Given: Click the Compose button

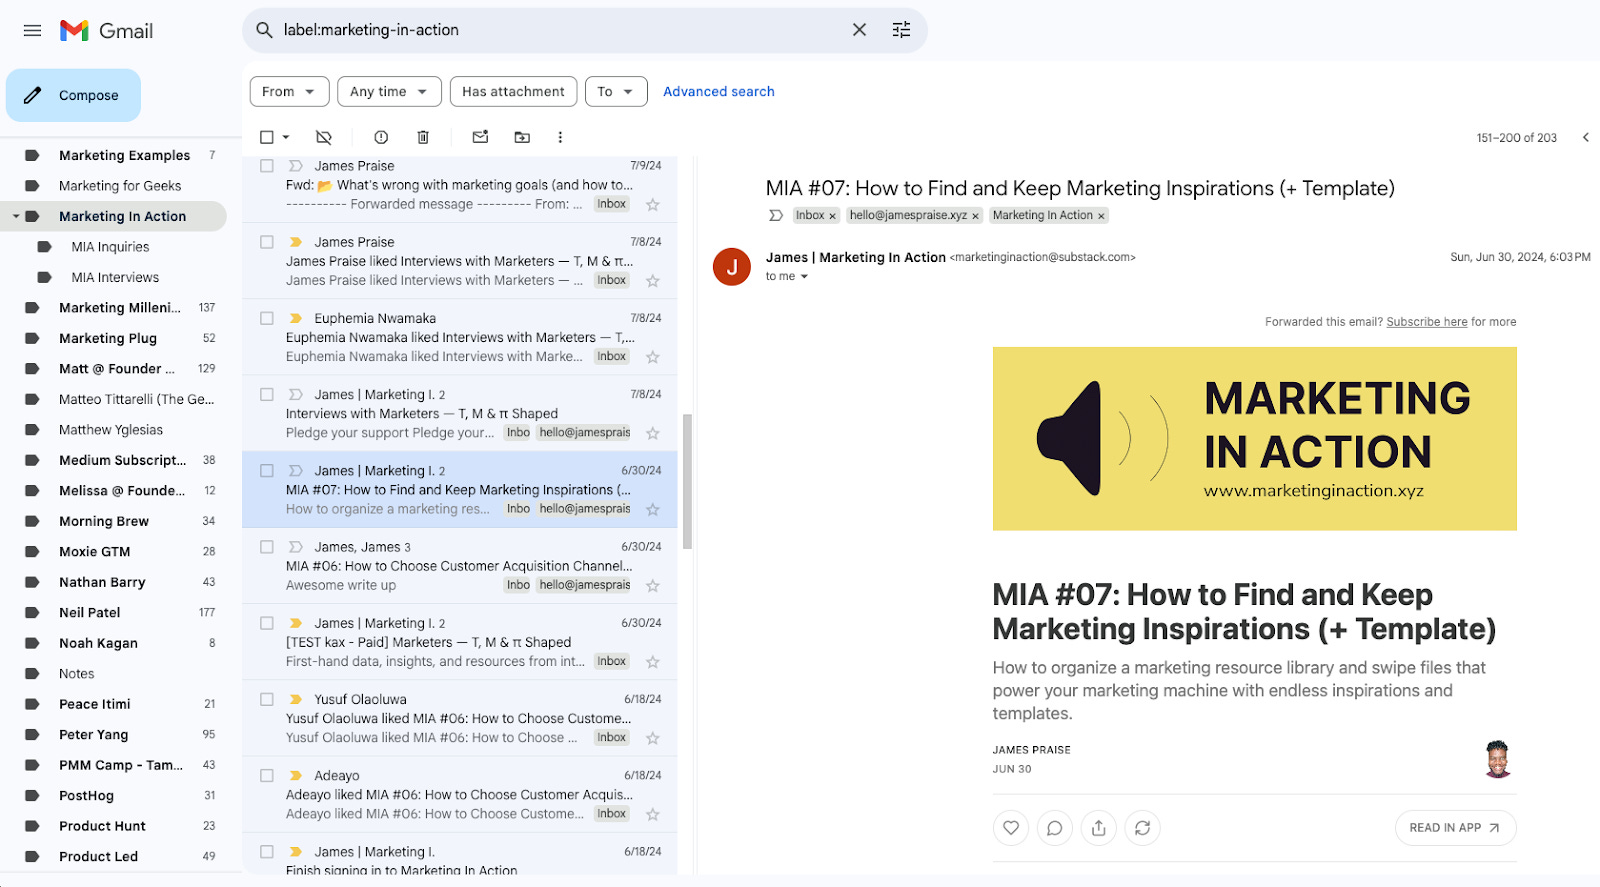Looking at the screenshot, I should [73, 95].
